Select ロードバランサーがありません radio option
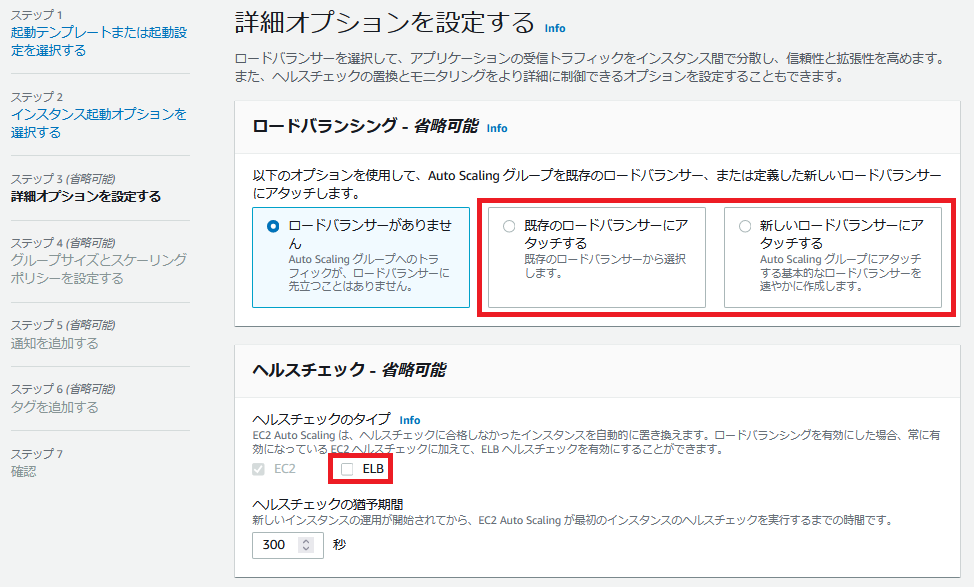The width and height of the screenshot is (974, 587). (273, 226)
